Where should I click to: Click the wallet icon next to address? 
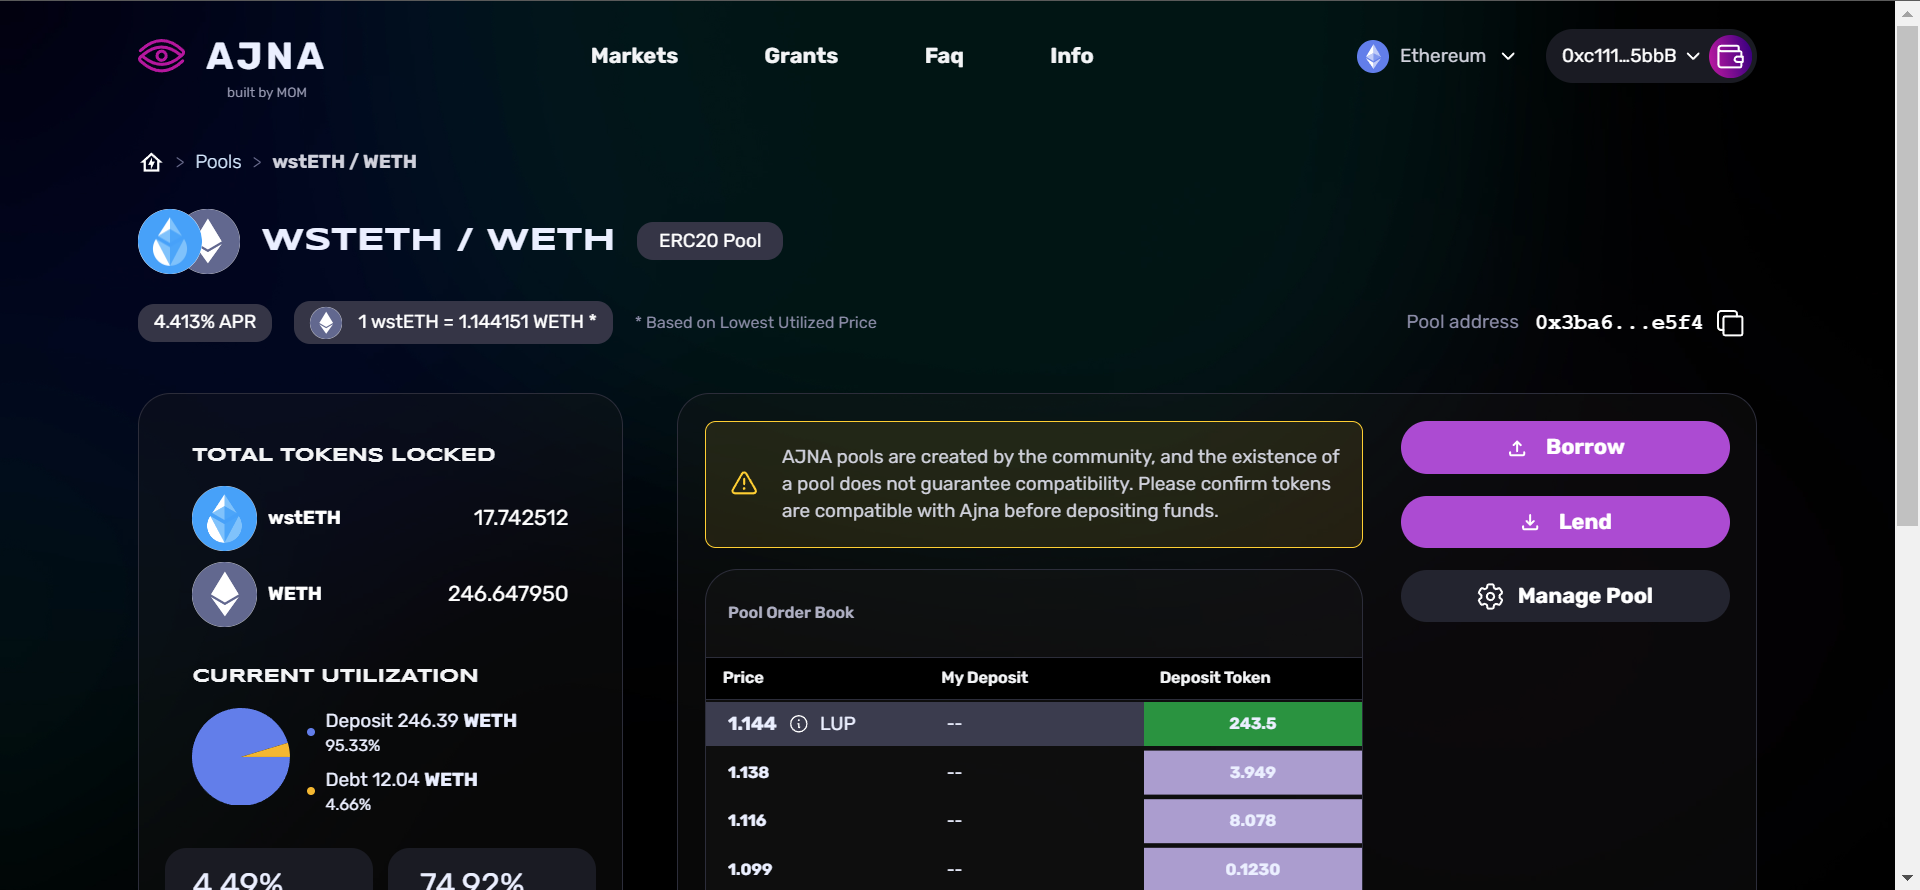click(1730, 56)
